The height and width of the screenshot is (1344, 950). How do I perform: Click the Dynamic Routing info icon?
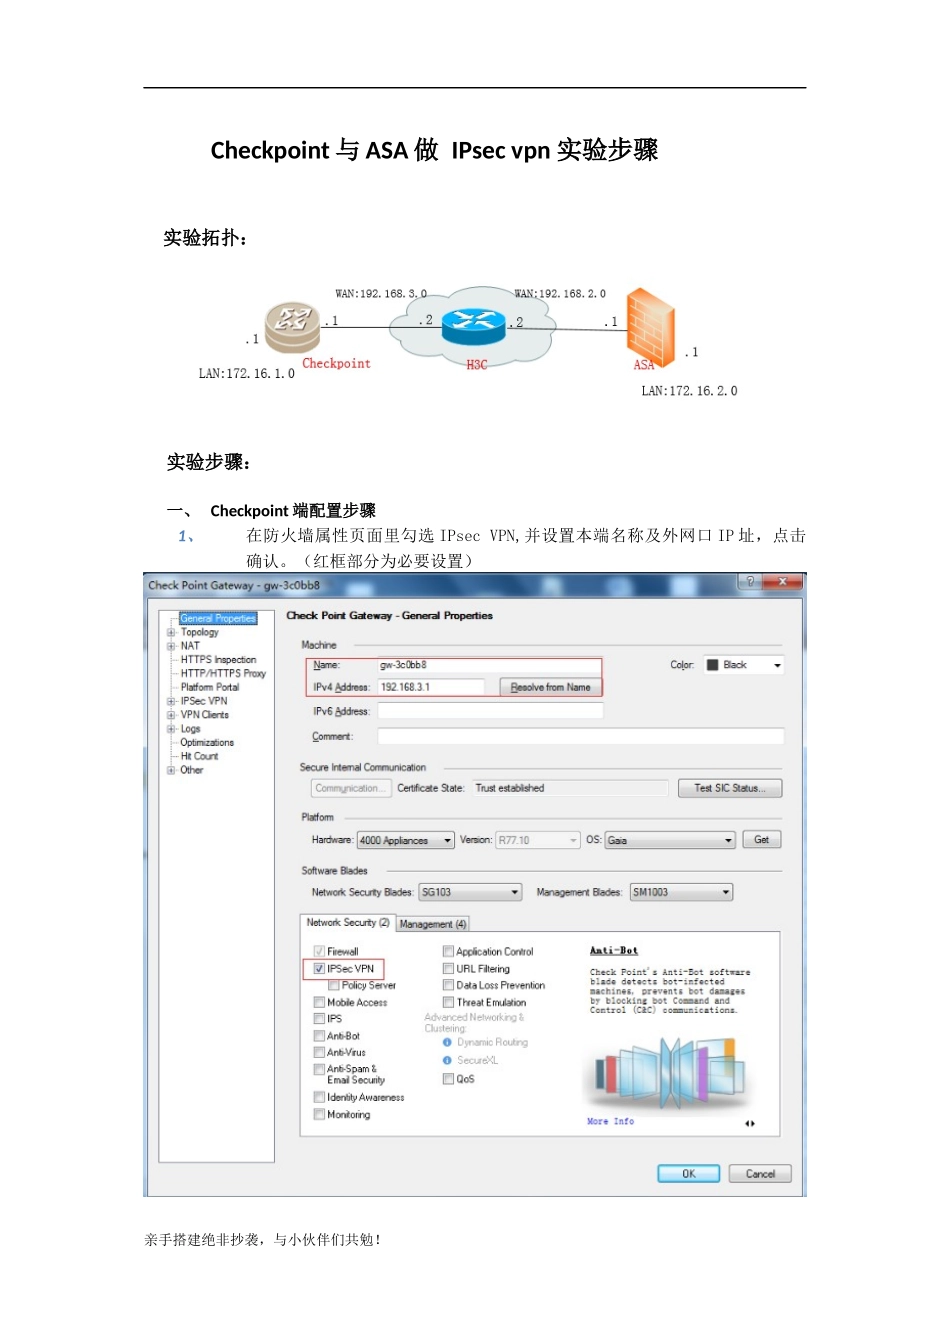pos(447,1042)
